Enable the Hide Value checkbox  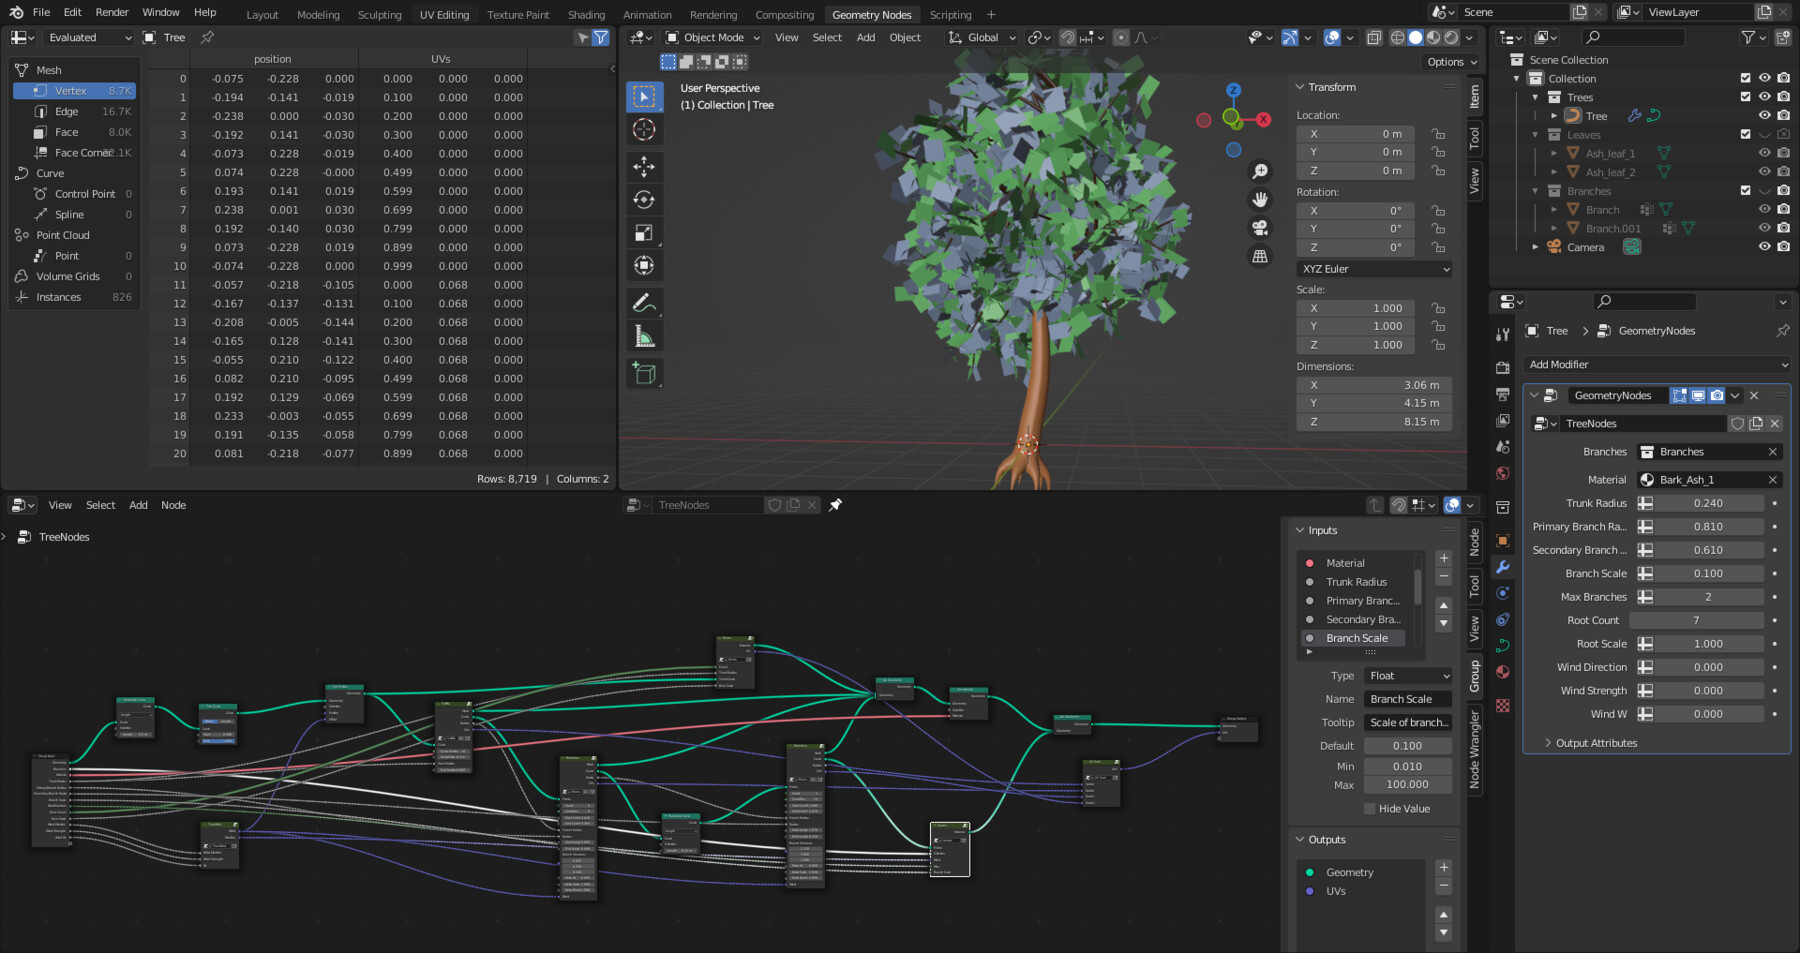(x=1369, y=808)
